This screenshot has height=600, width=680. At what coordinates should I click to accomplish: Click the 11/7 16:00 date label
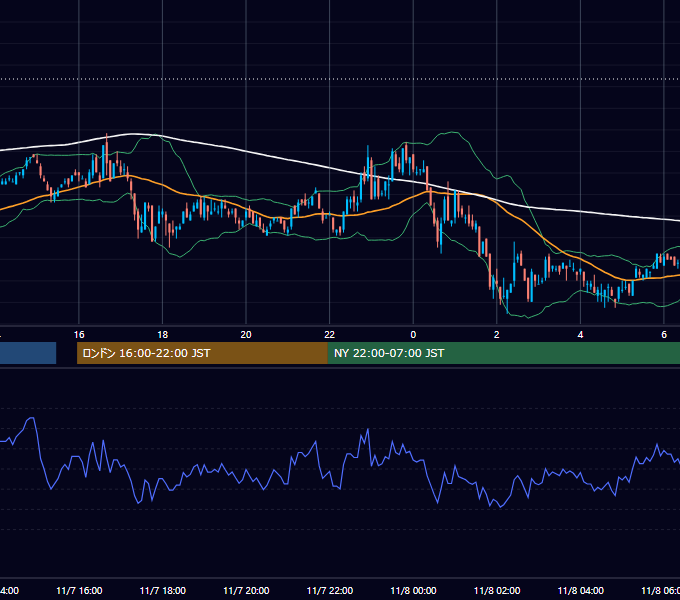tap(79, 591)
